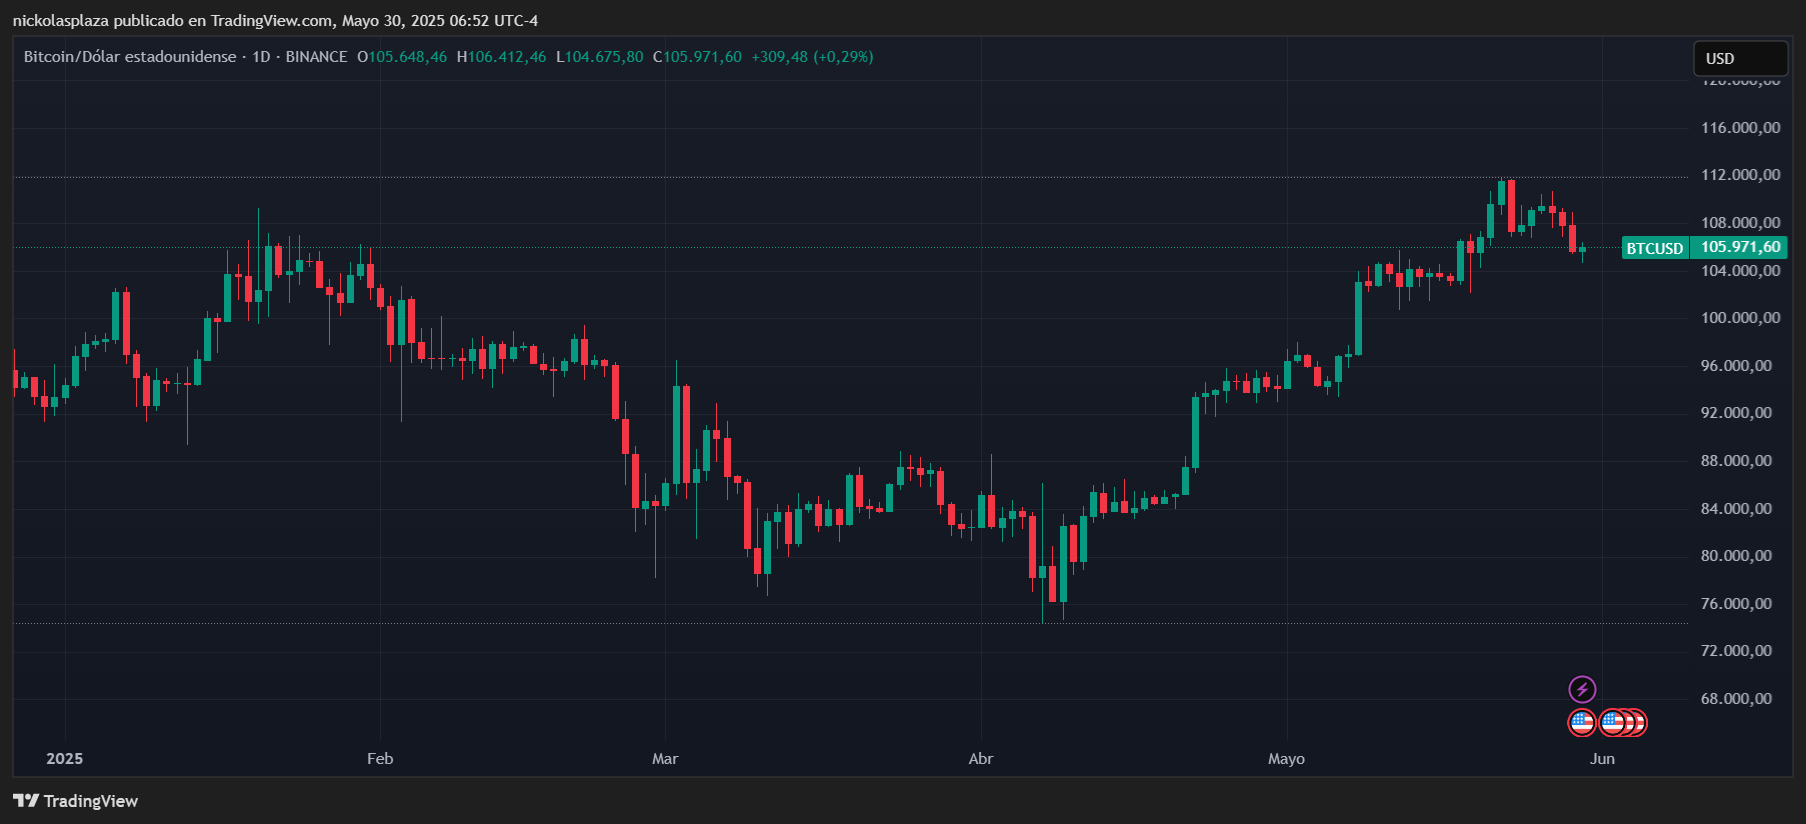This screenshot has height=824, width=1806.
Task: Click the front flag of the overlapping flag cluster
Action: (x=1613, y=722)
